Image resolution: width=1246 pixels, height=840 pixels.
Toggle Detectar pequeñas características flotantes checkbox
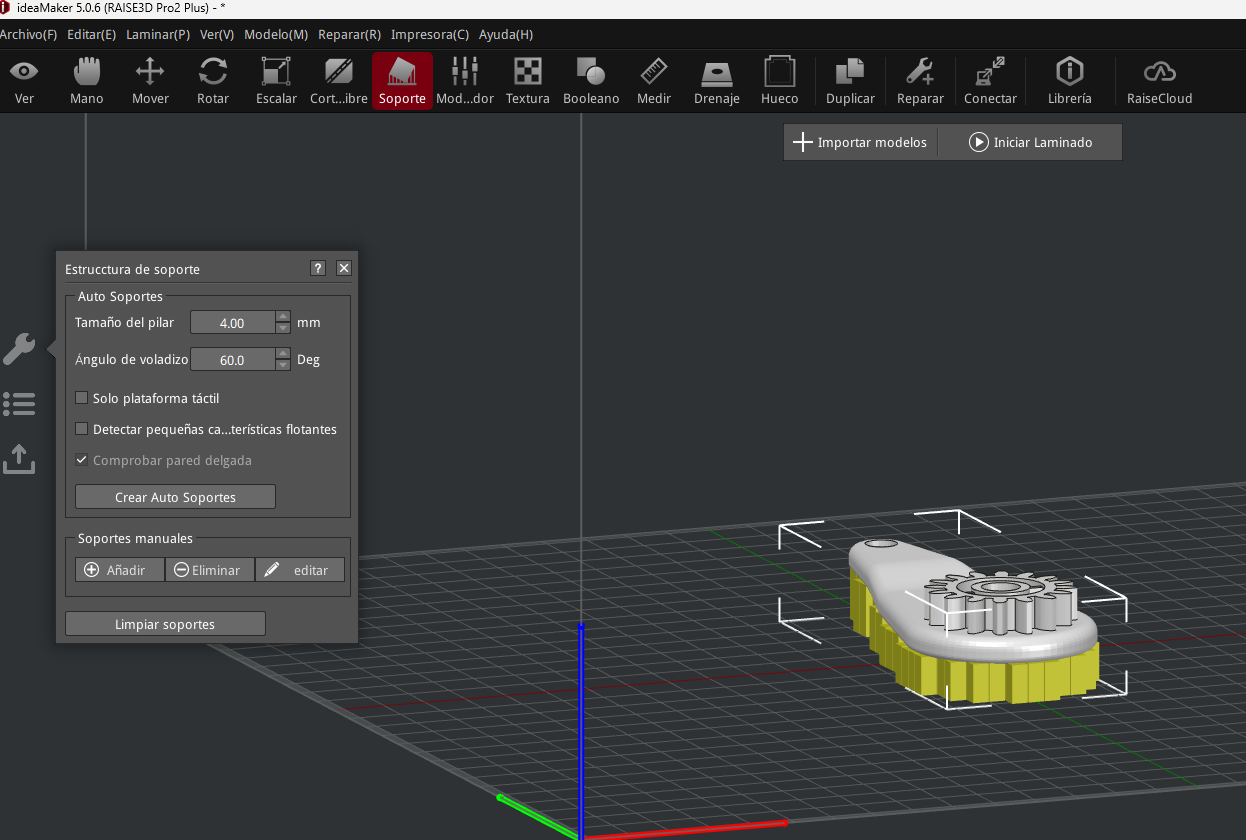pyautogui.click(x=82, y=429)
